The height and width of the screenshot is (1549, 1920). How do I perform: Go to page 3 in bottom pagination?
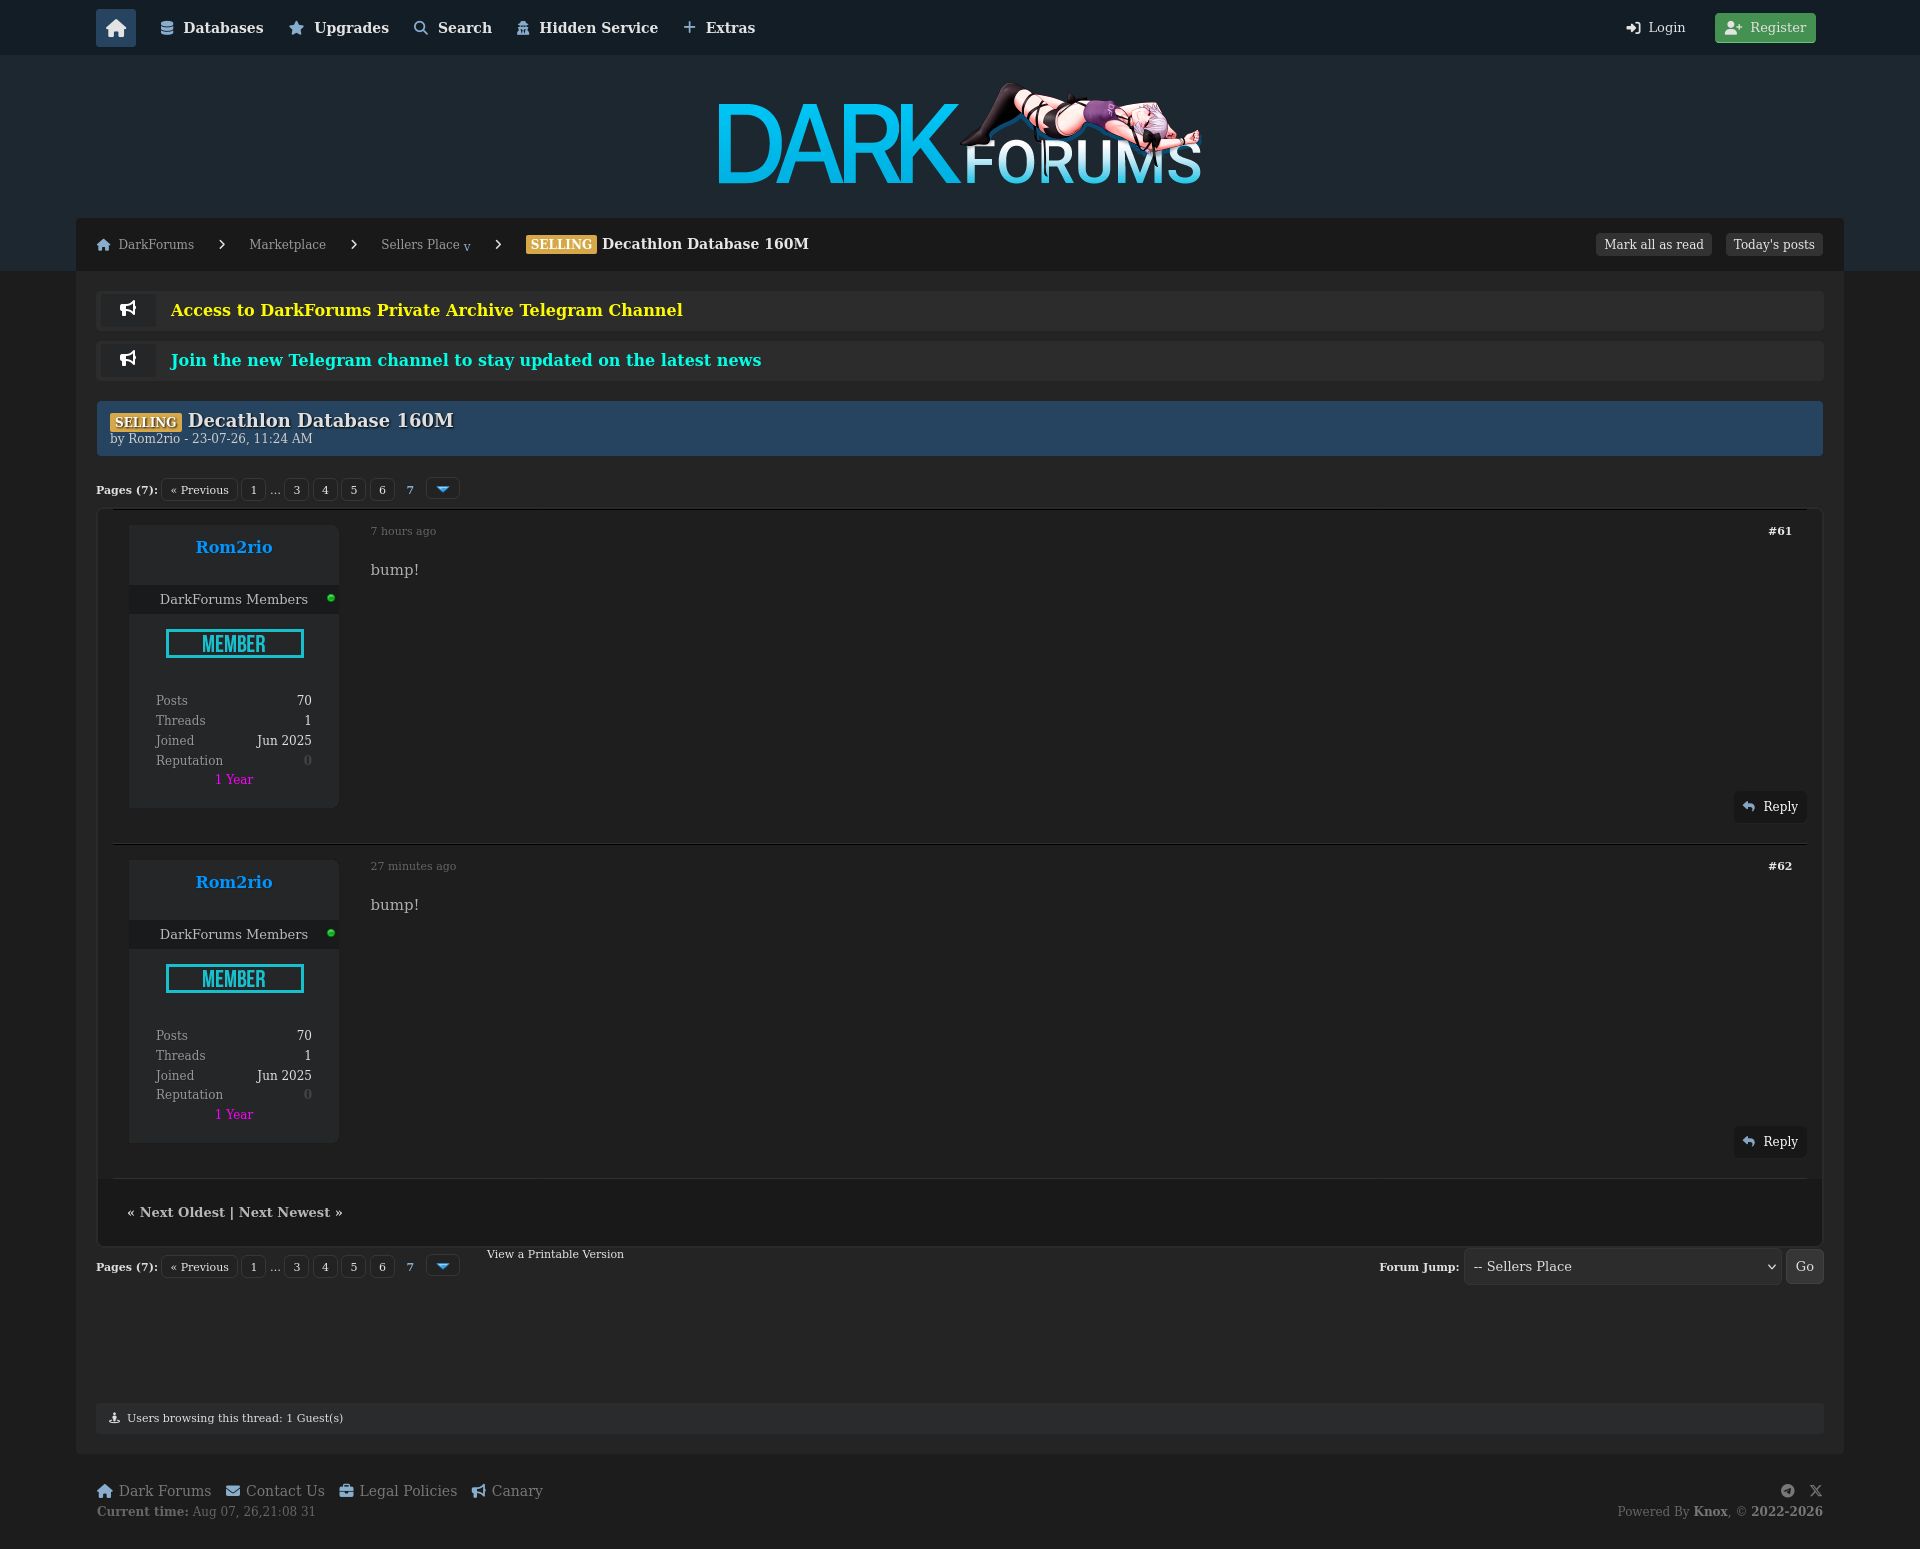(297, 1267)
